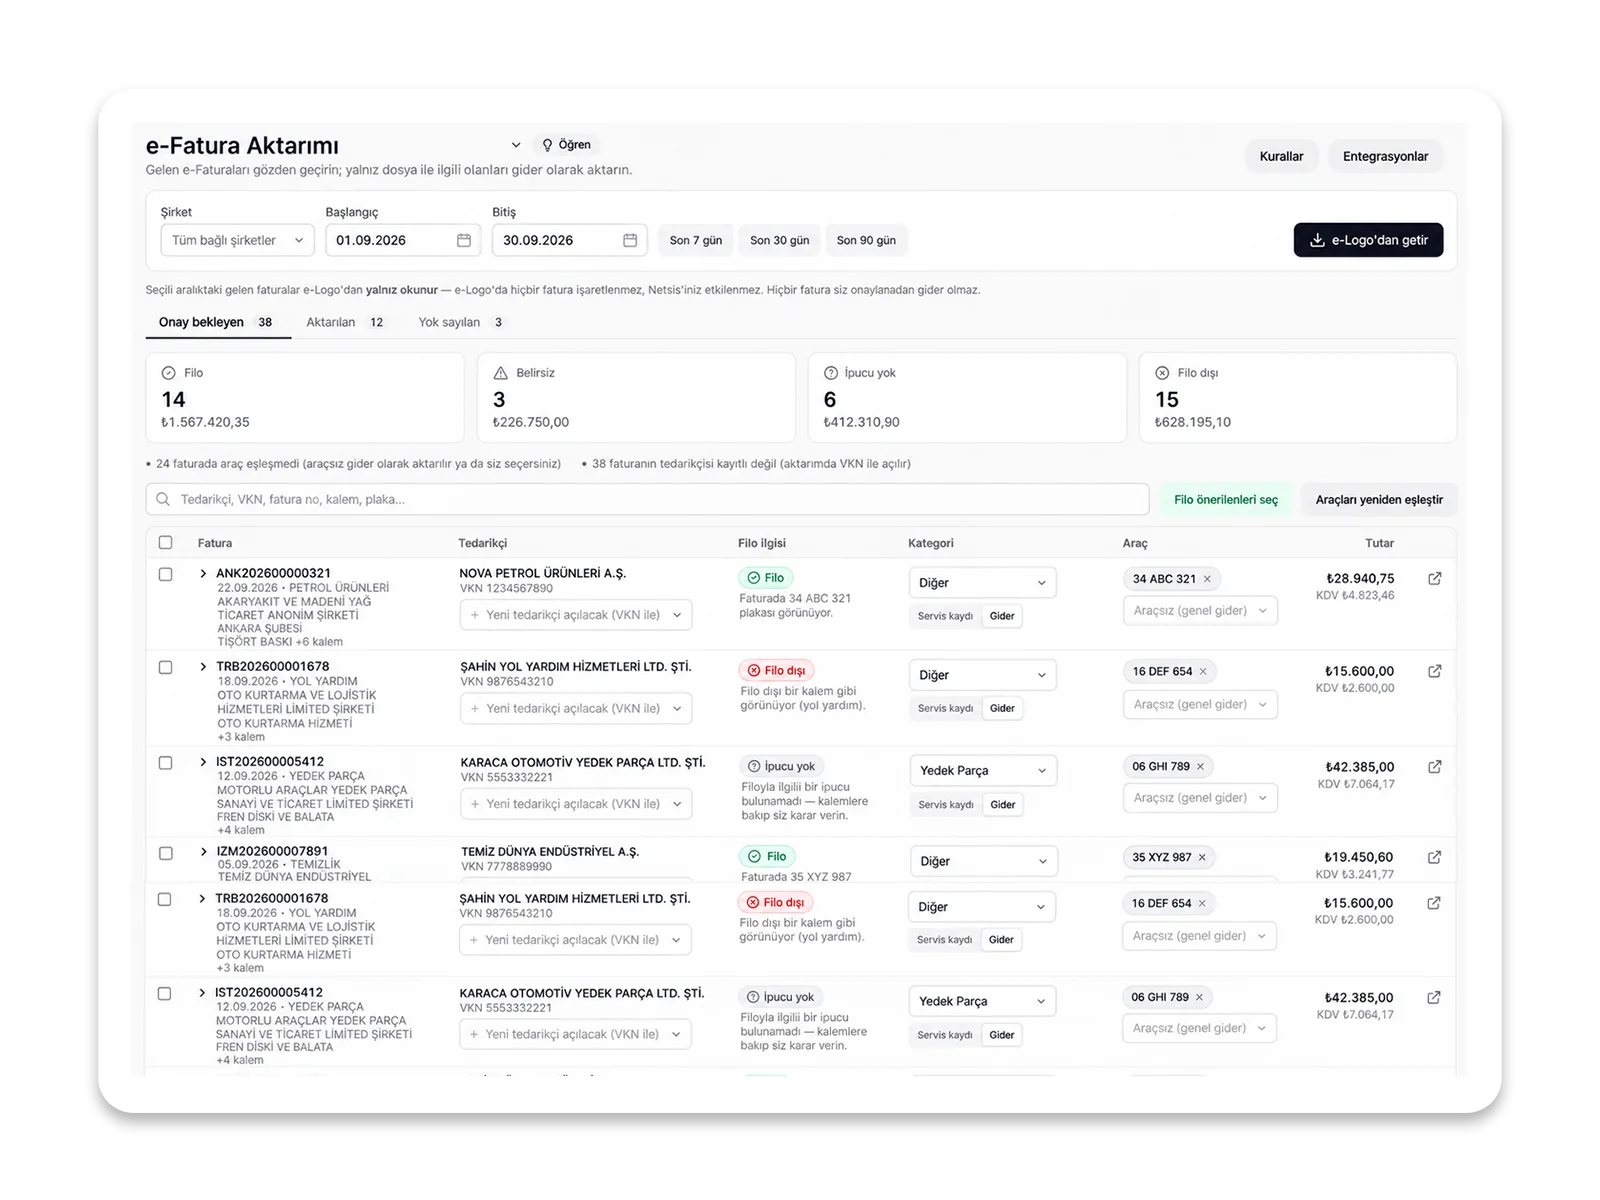Image resolution: width=1600 pixels, height=1200 pixels.
Task: Check invoice ANK202600000321 row
Action: point(166,574)
